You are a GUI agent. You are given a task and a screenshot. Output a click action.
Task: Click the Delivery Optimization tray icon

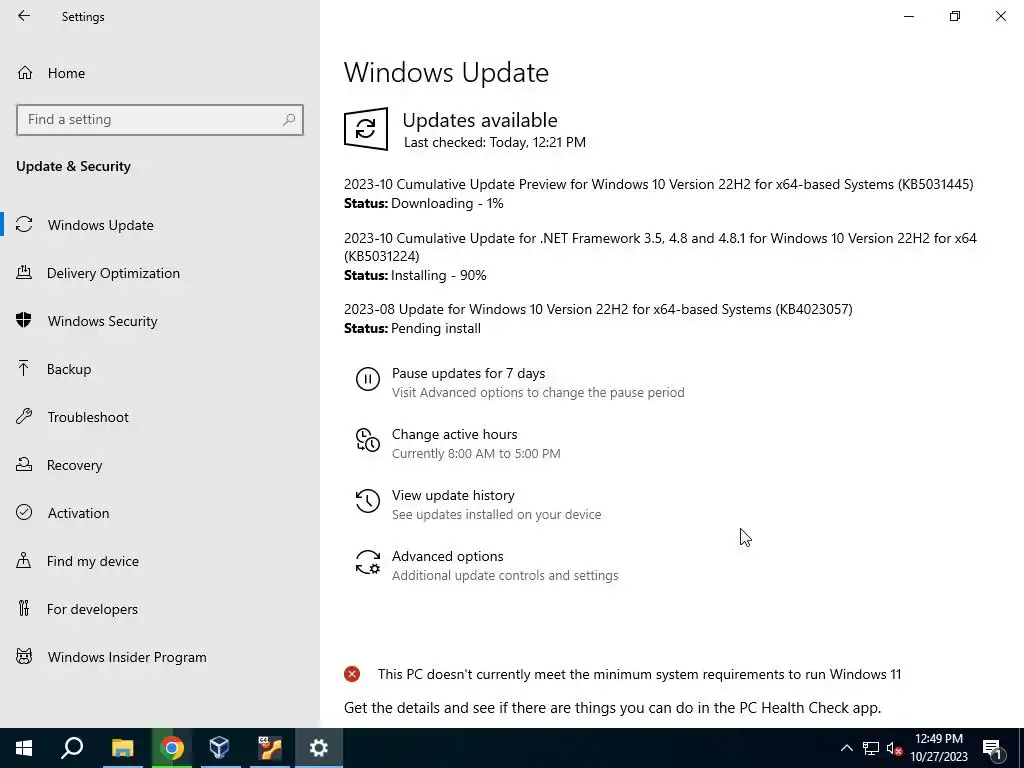(24, 272)
